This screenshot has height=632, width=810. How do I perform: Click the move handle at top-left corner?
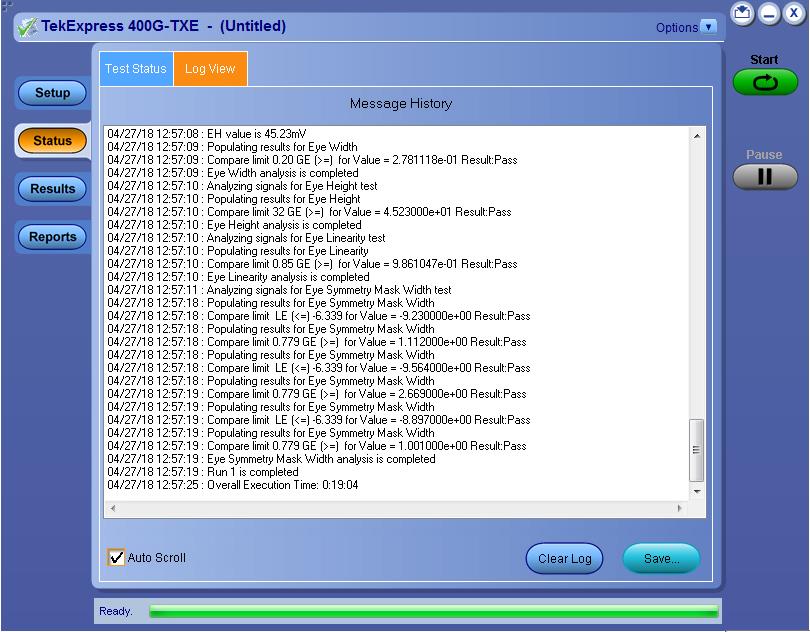[6, 6]
